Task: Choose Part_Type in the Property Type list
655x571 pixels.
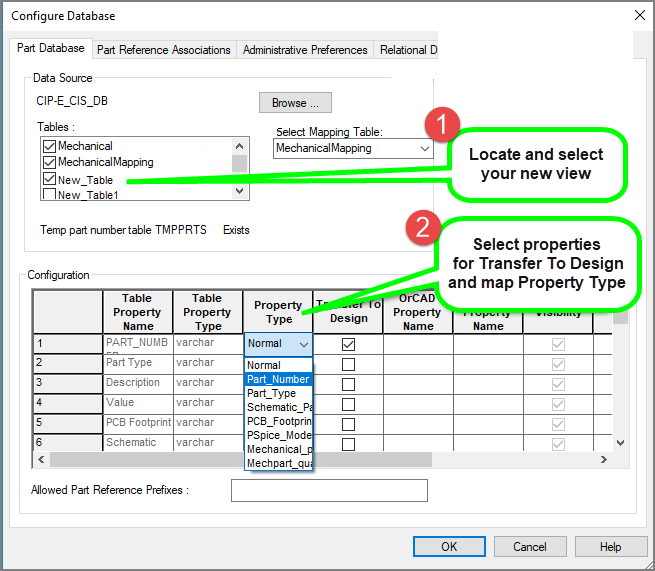Action: tap(278, 393)
